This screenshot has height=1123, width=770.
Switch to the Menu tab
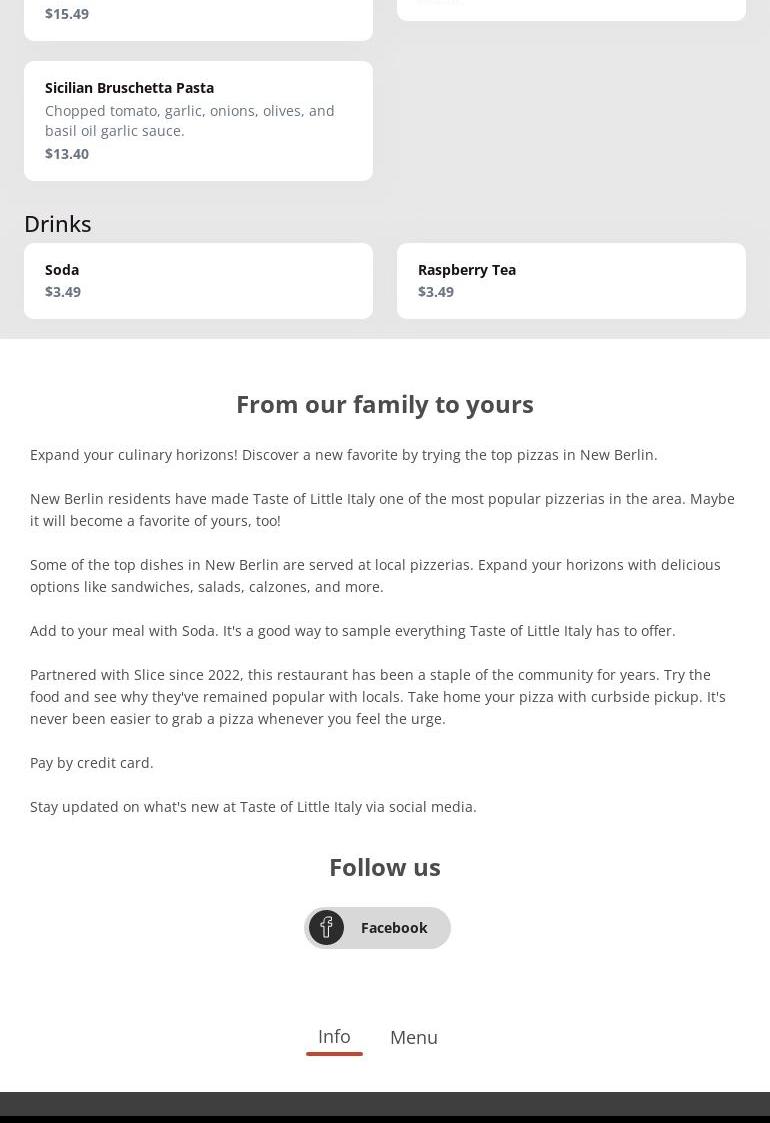(x=414, y=1037)
